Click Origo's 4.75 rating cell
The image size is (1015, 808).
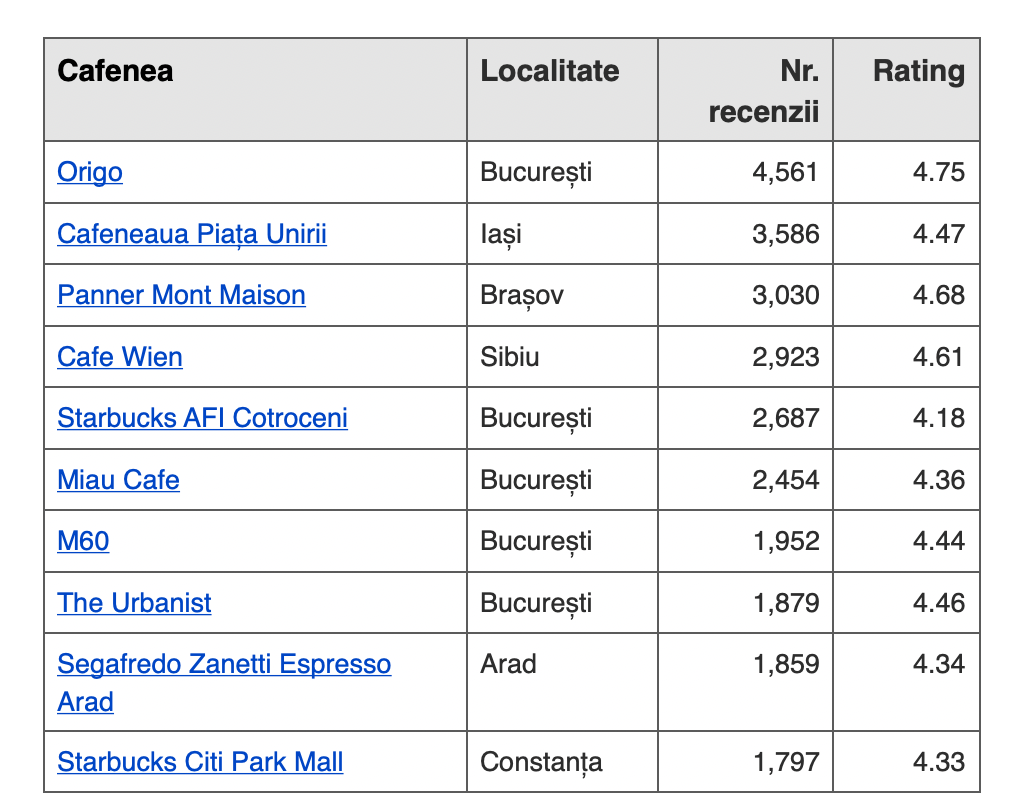938,172
